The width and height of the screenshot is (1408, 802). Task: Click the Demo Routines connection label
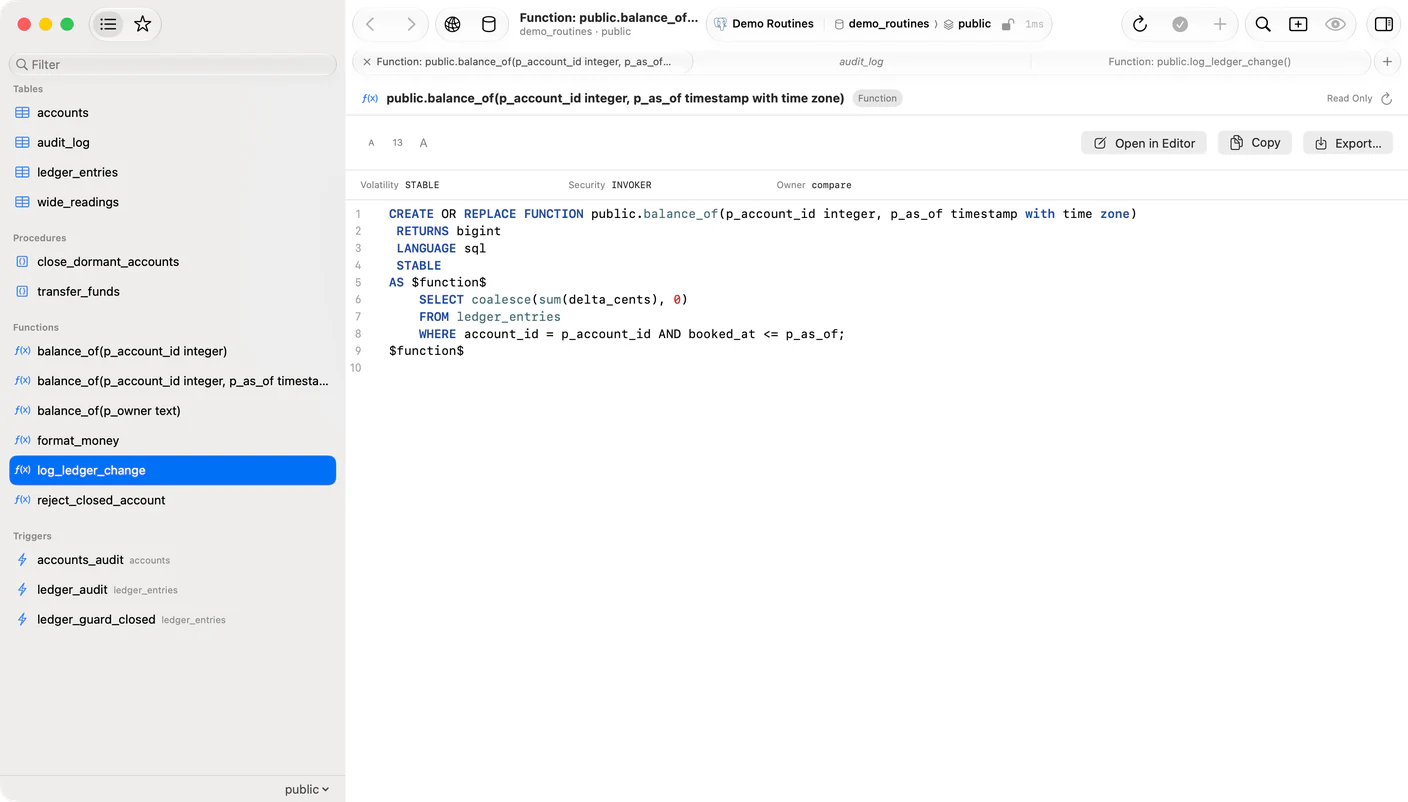pyautogui.click(x=764, y=24)
